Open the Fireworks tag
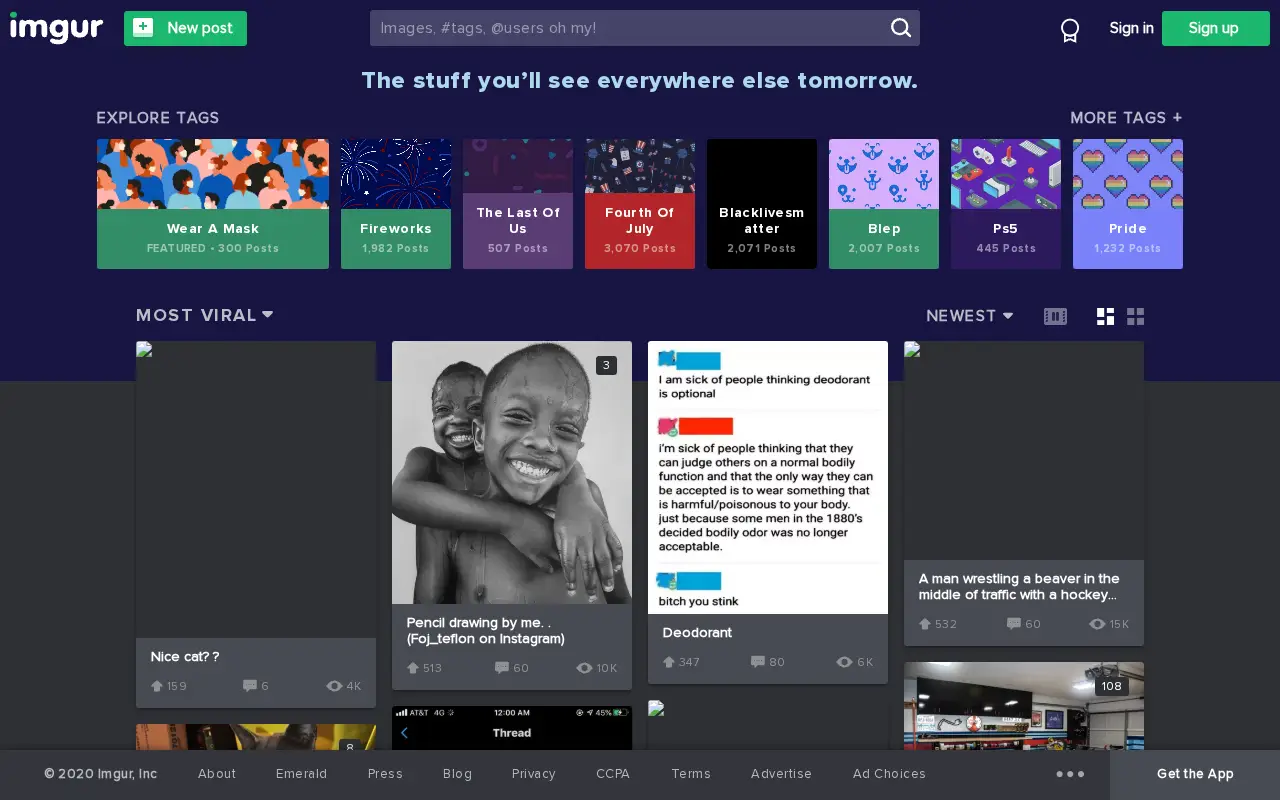This screenshot has width=1280, height=800. (x=396, y=204)
